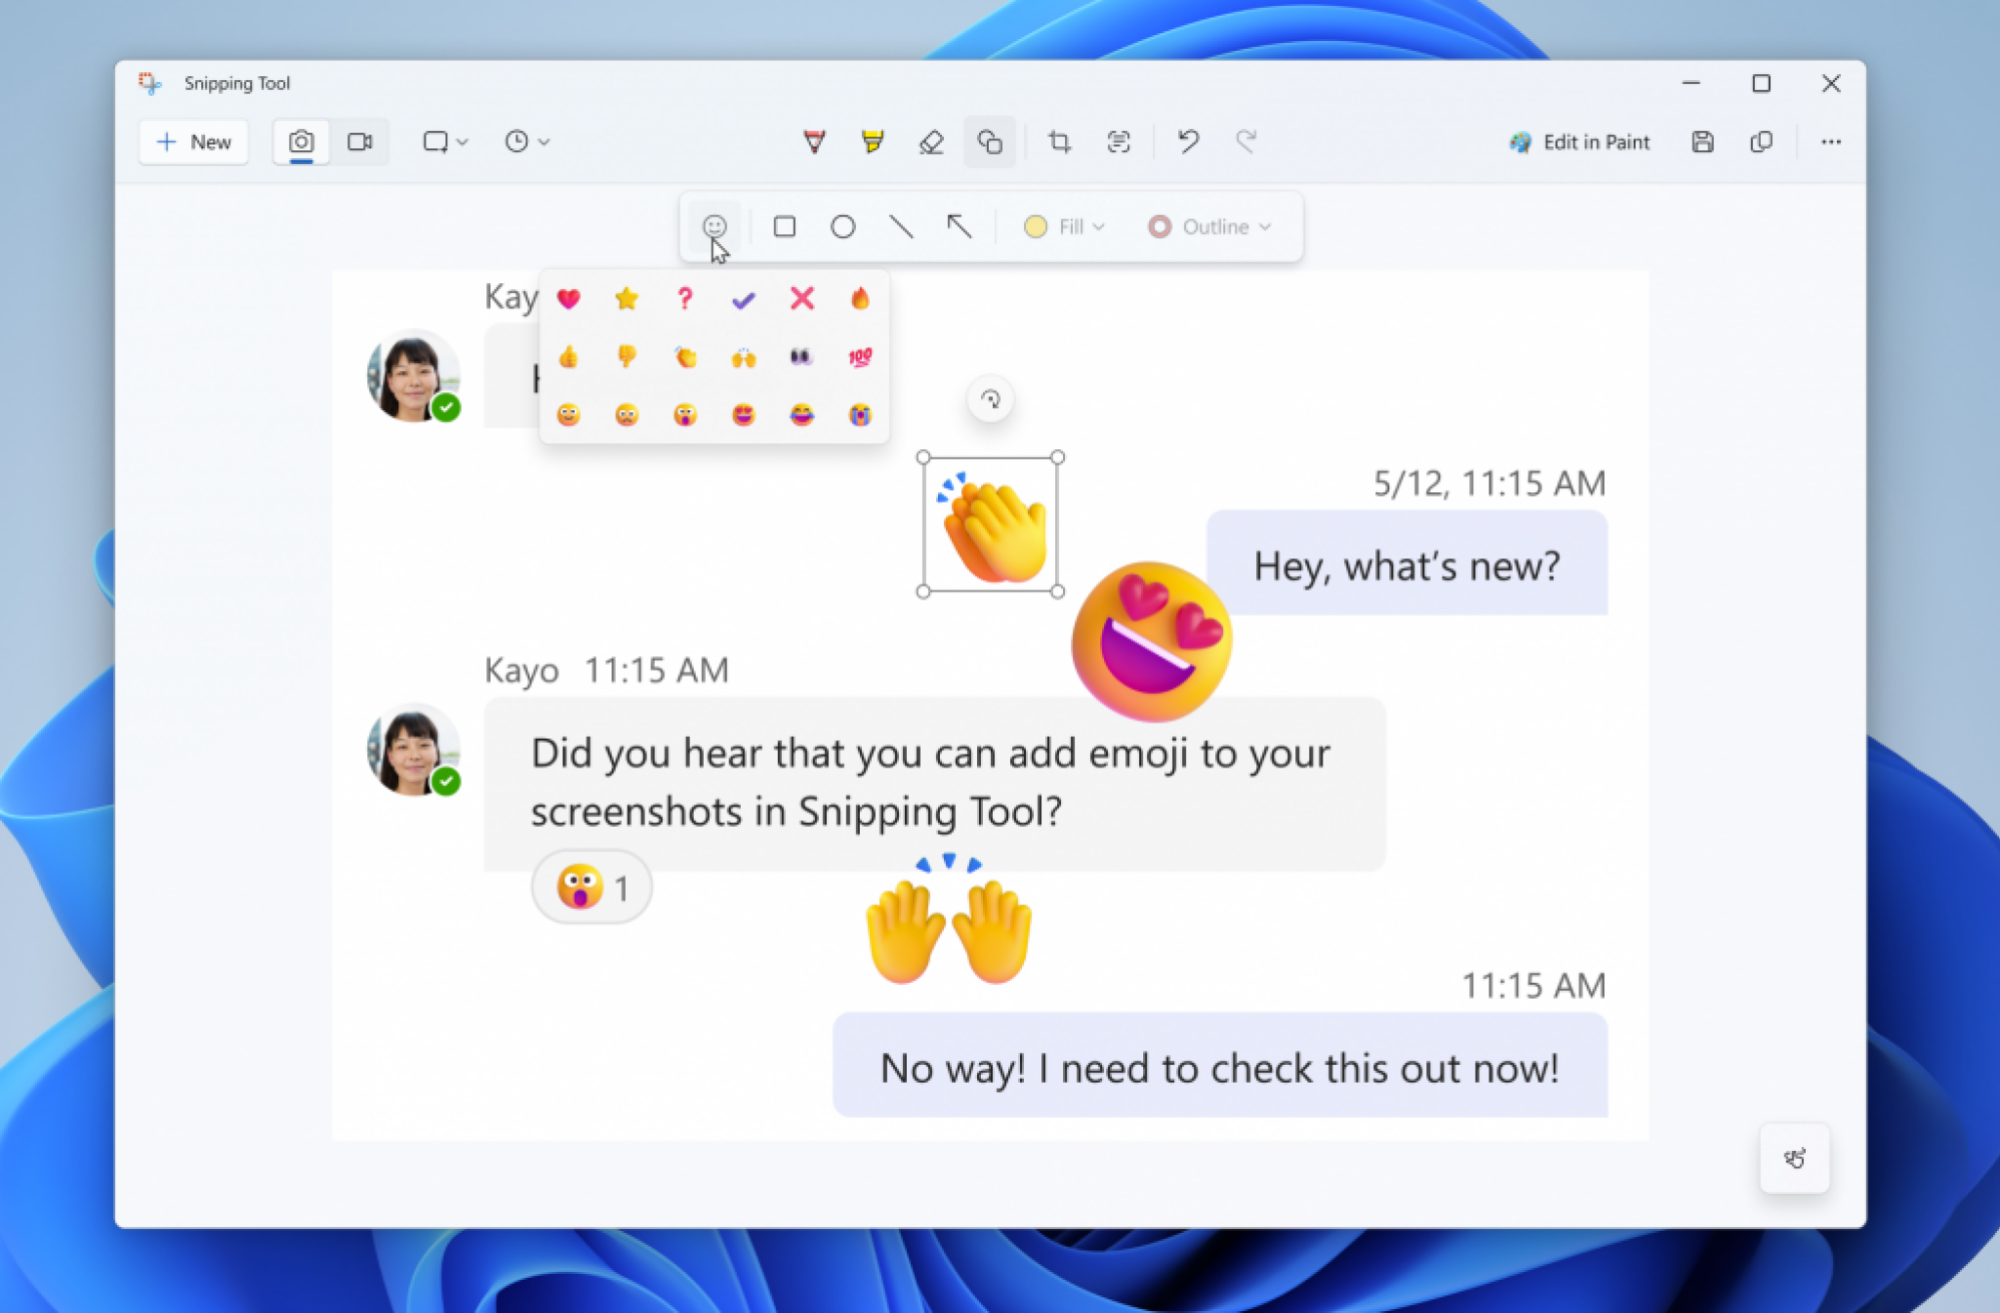Select the diagonal Arrow tool
2000x1313 pixels.
click(x=958, y=227)
